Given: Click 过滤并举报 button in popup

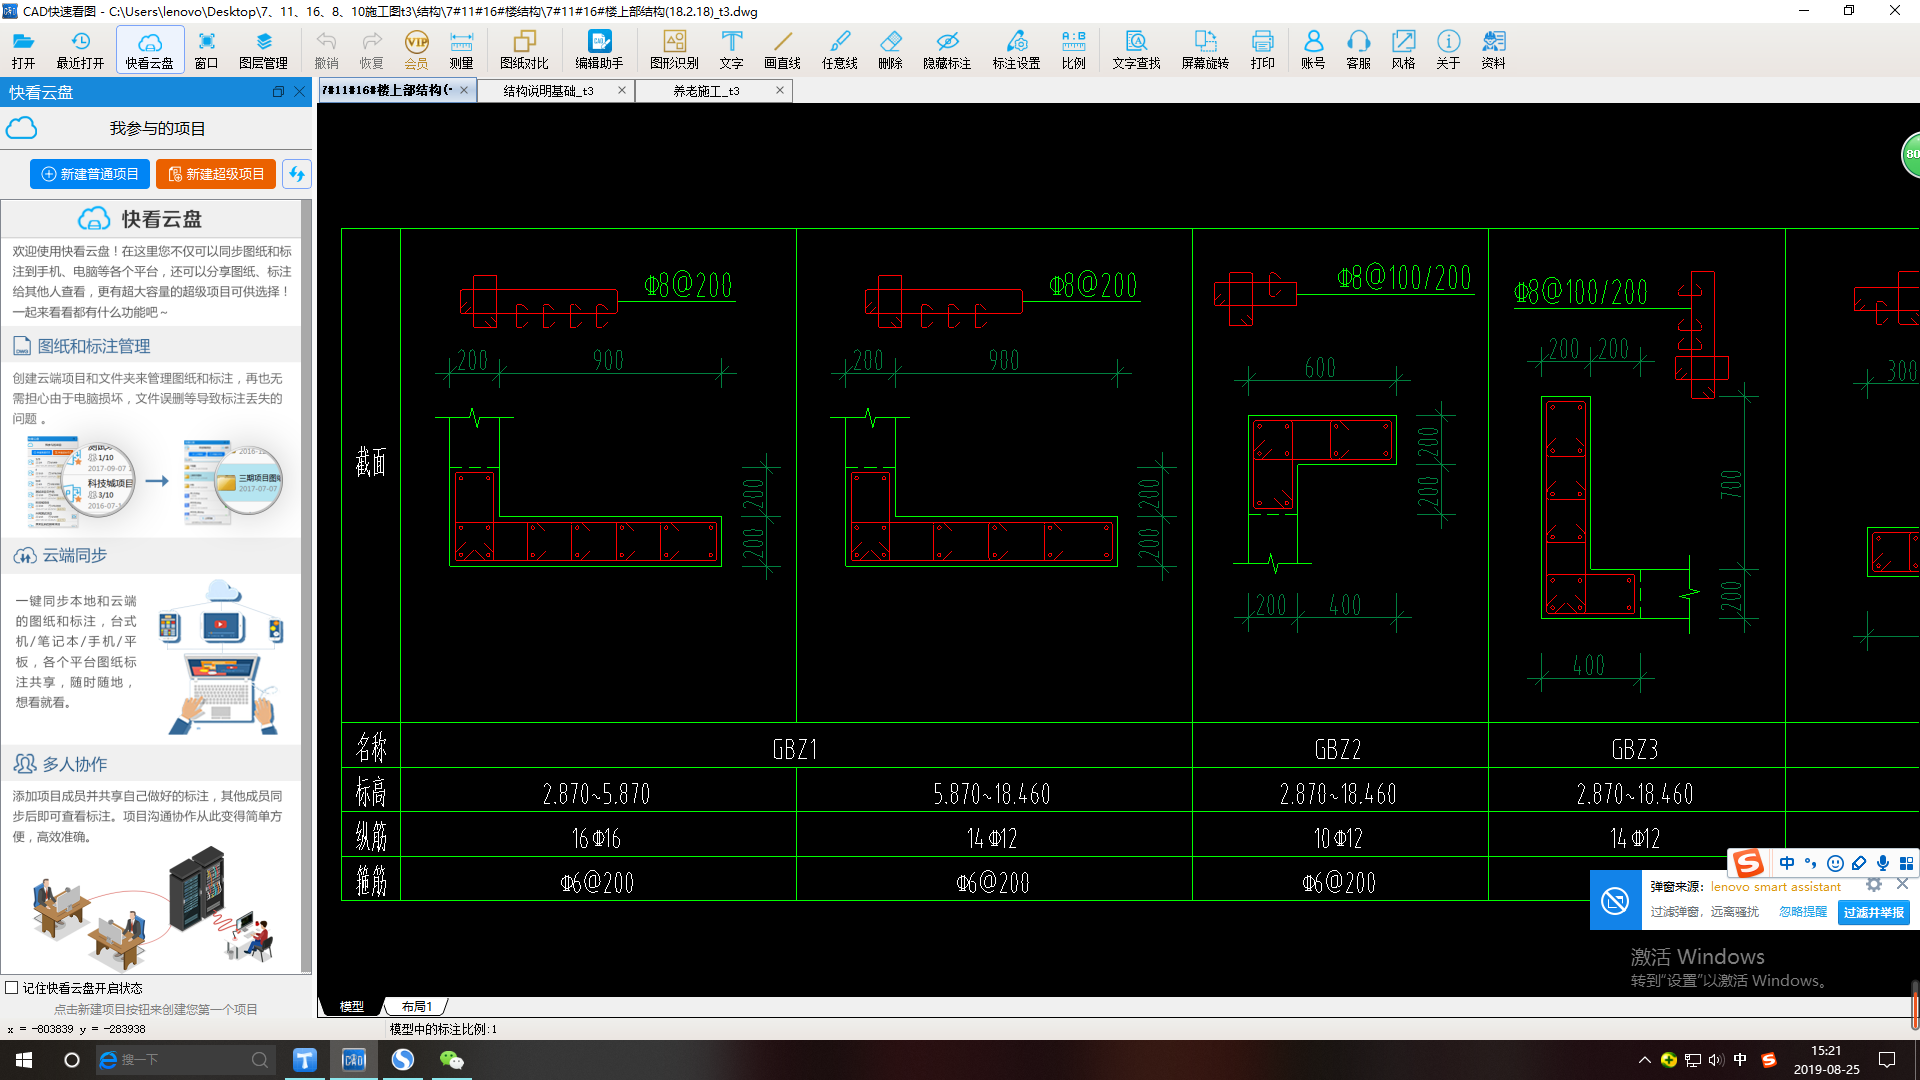Looking at the screenshot, I should [x=1874, y=912].
